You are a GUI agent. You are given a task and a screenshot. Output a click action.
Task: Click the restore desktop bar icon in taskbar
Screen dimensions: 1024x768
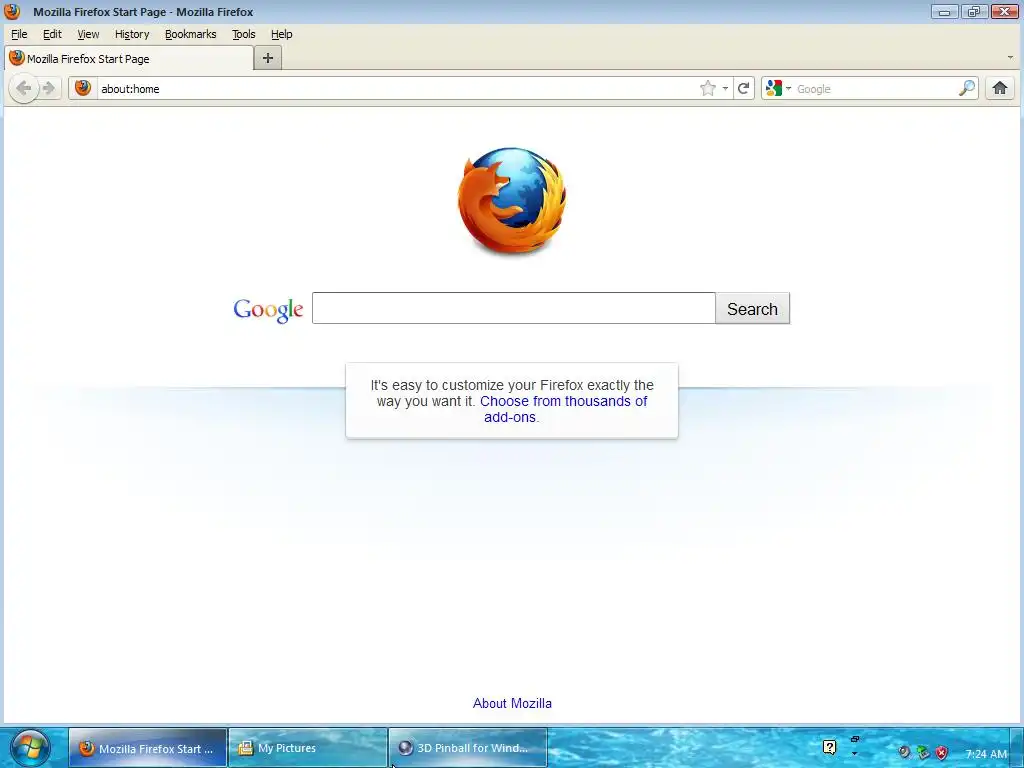(855, 739)
